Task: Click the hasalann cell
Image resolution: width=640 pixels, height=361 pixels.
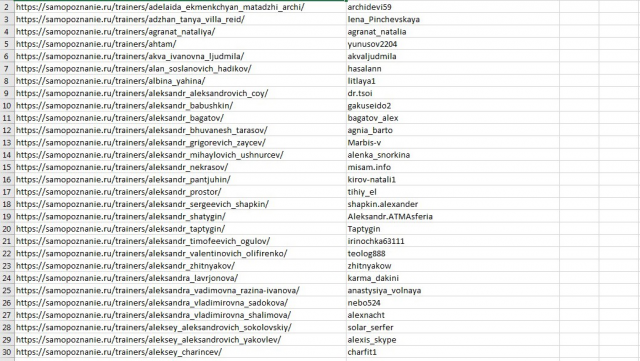Action: pyautogui.click(x=453, y=69)
